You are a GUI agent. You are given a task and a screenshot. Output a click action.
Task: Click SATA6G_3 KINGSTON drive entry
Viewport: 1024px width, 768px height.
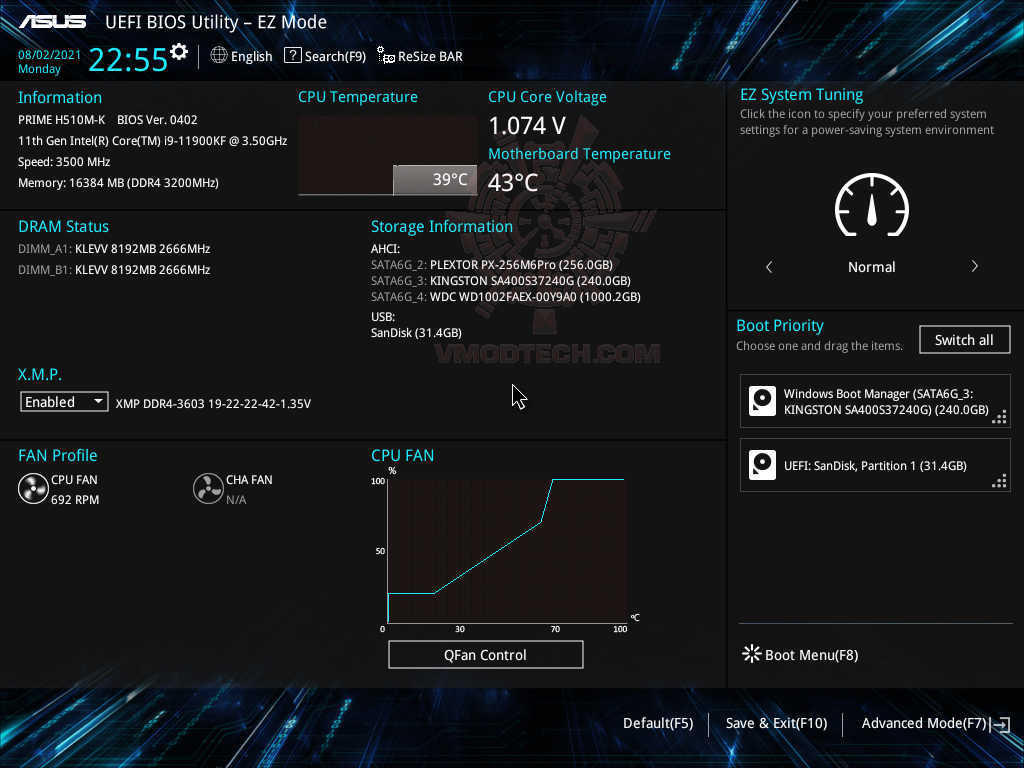(x=501, y=281)
